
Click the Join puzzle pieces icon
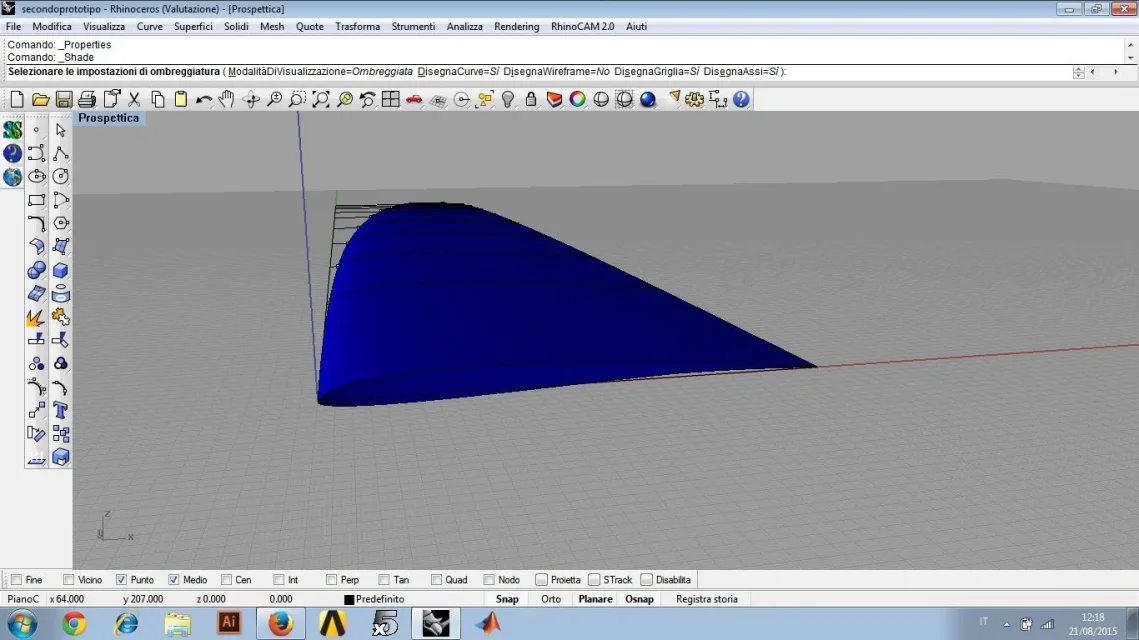click(x=61, y=317)
